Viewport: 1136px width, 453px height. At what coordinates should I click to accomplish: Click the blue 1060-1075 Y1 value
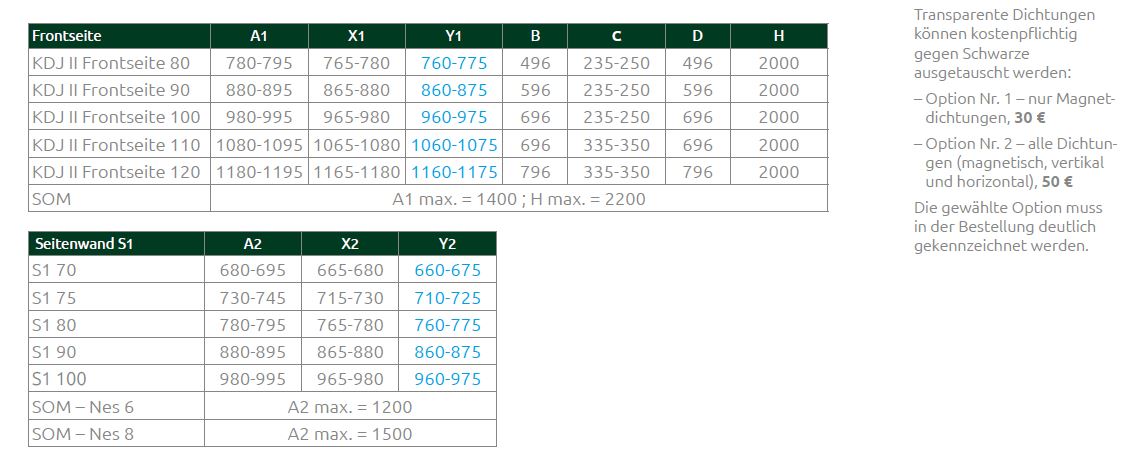click(454, 145)
